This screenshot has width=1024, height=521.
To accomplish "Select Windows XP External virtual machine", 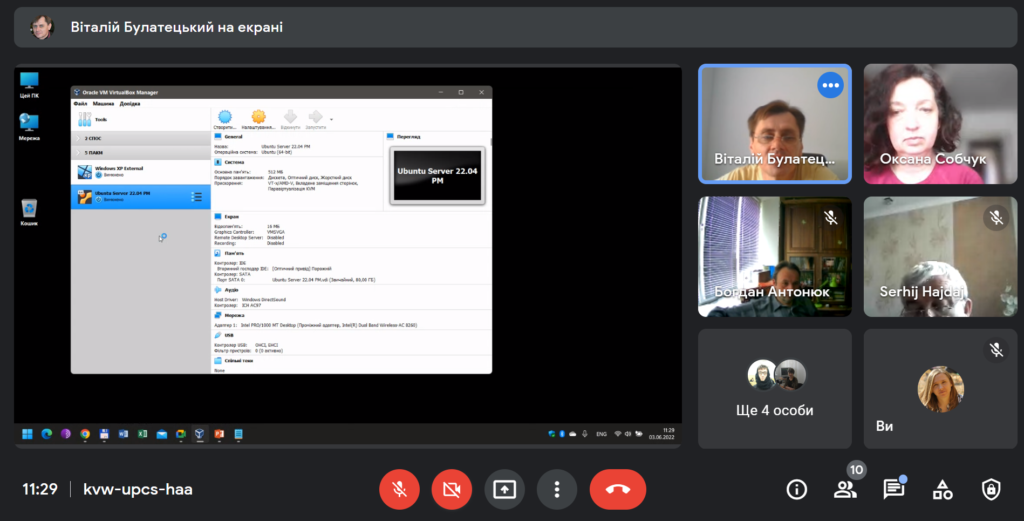I will (140, 172).
